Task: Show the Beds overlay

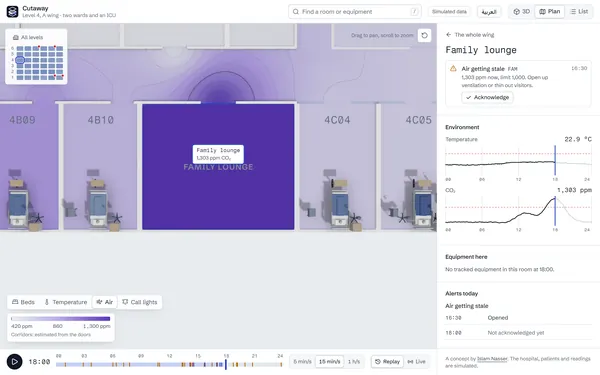Action: 23,302
